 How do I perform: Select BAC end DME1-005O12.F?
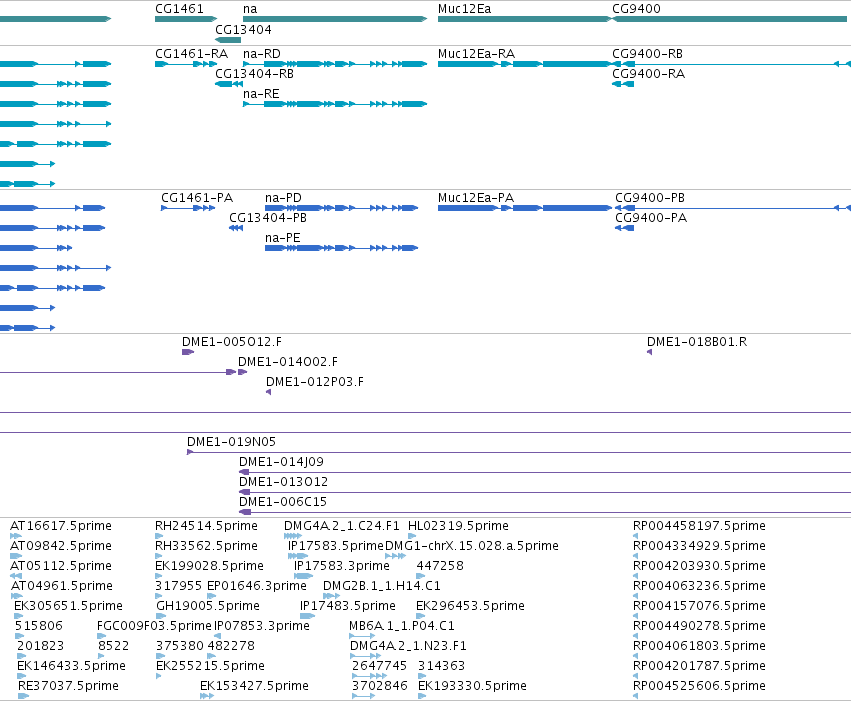coord(188,352)
